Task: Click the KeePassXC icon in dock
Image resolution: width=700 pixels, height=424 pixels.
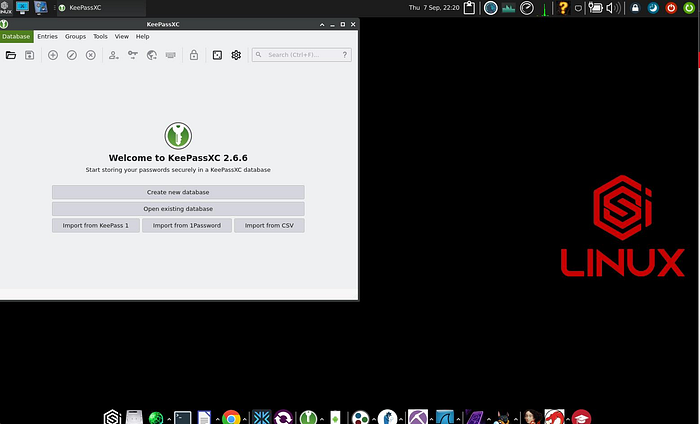Action: coord(308,417)
